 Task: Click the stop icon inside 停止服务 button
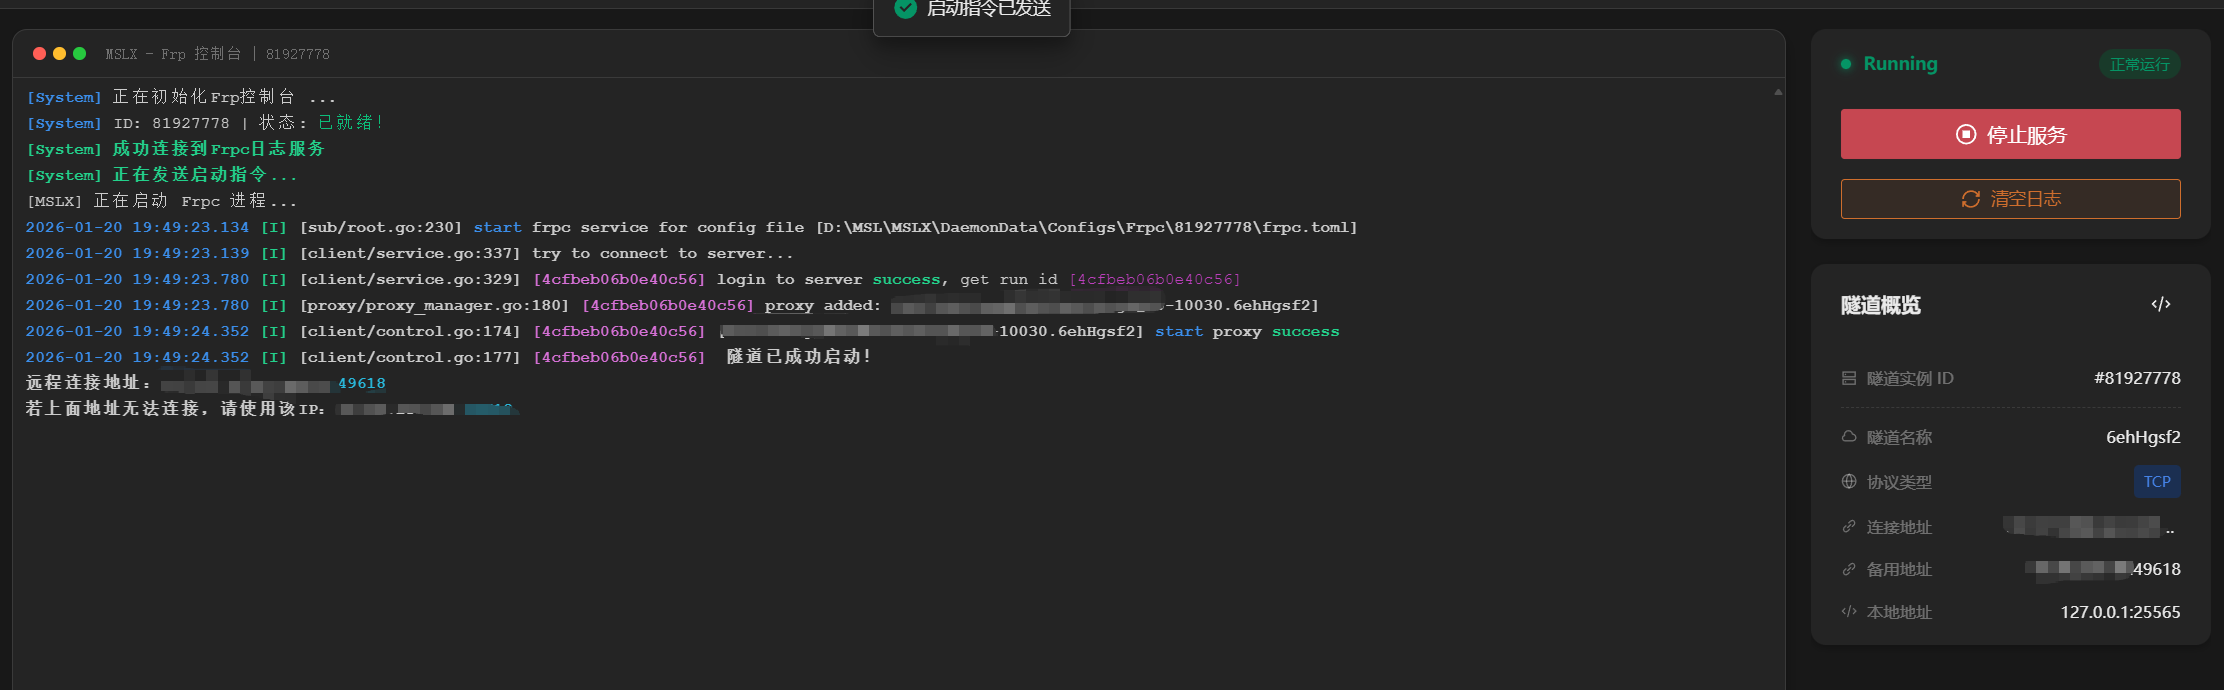tap(1966, 134)
